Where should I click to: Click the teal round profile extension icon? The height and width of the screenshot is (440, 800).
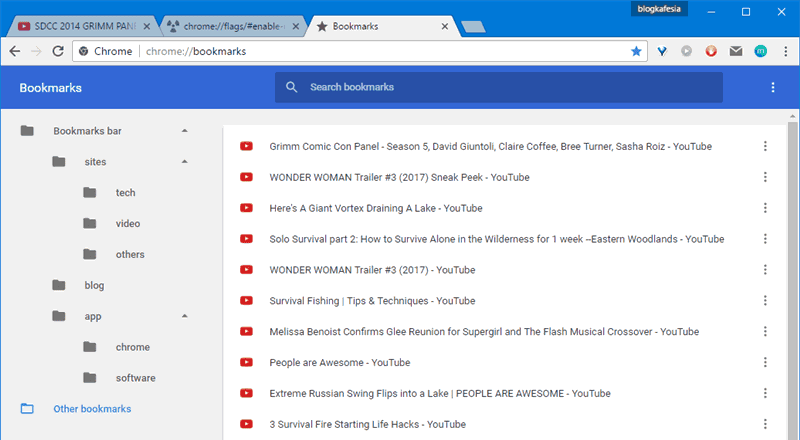pos(760,51)
